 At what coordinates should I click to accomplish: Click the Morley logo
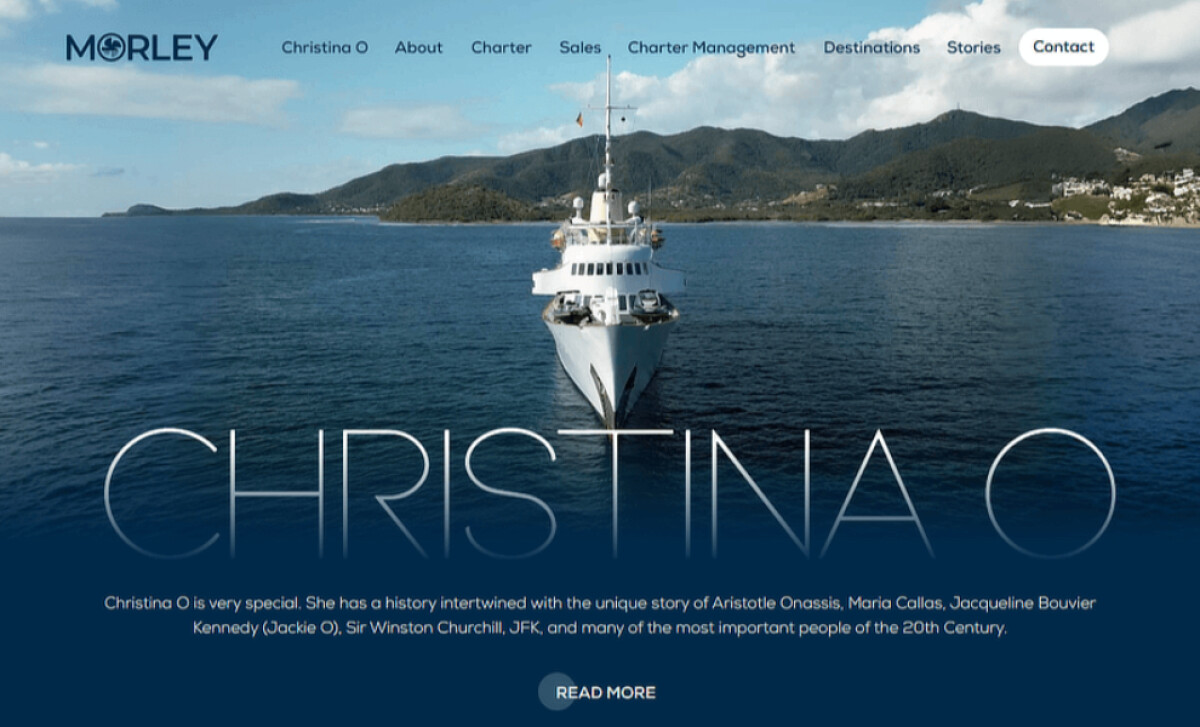142,47
